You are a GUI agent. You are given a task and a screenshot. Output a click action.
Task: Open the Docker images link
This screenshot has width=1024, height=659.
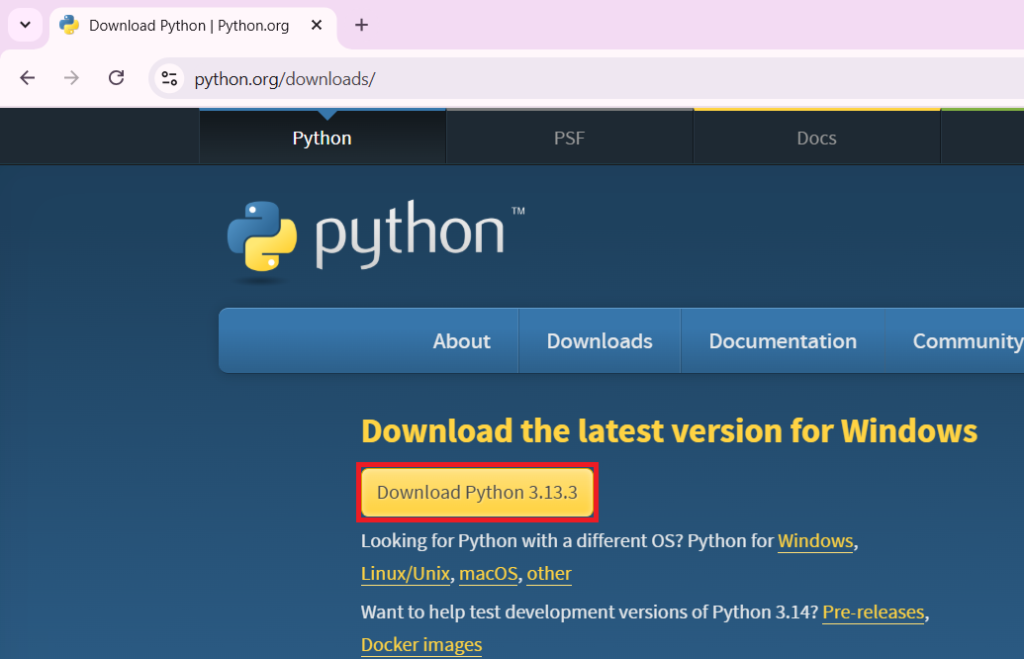tap(421, 645)
